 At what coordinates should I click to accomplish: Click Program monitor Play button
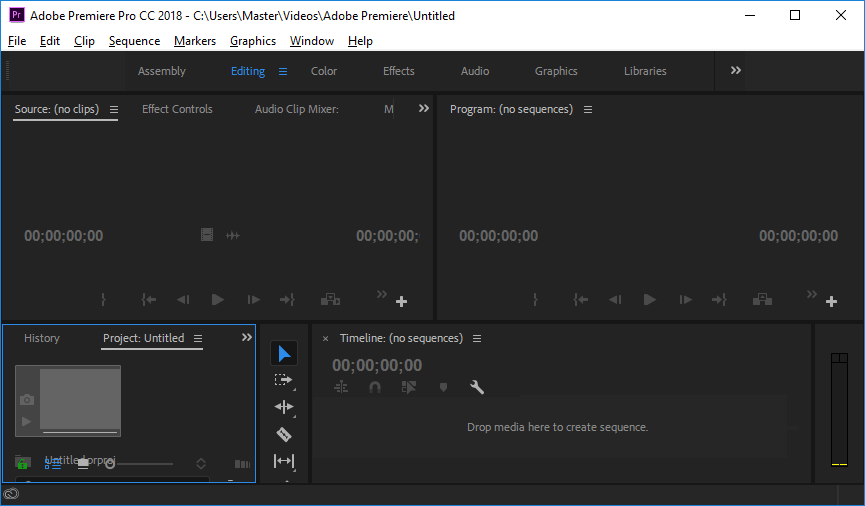pyautogui.click(x=650, y=300)
